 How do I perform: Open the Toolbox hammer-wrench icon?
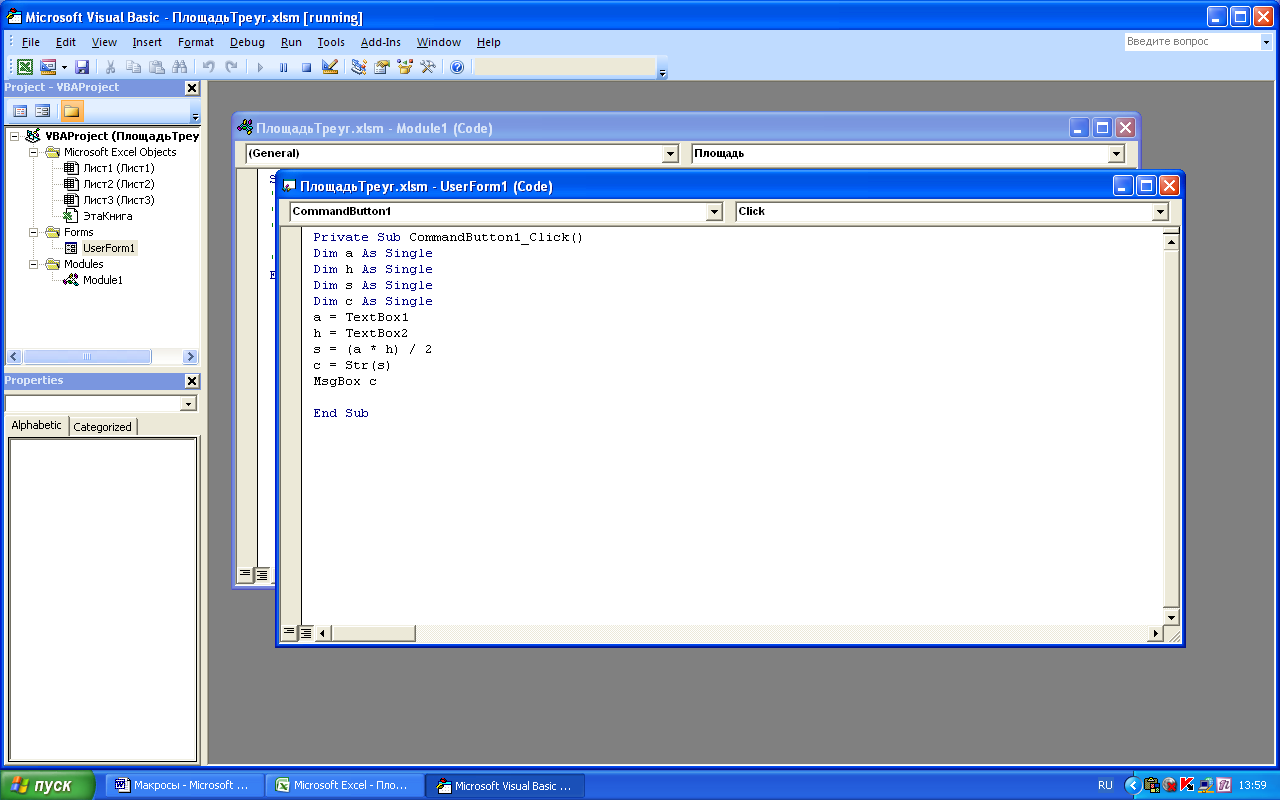click(428, 67)
